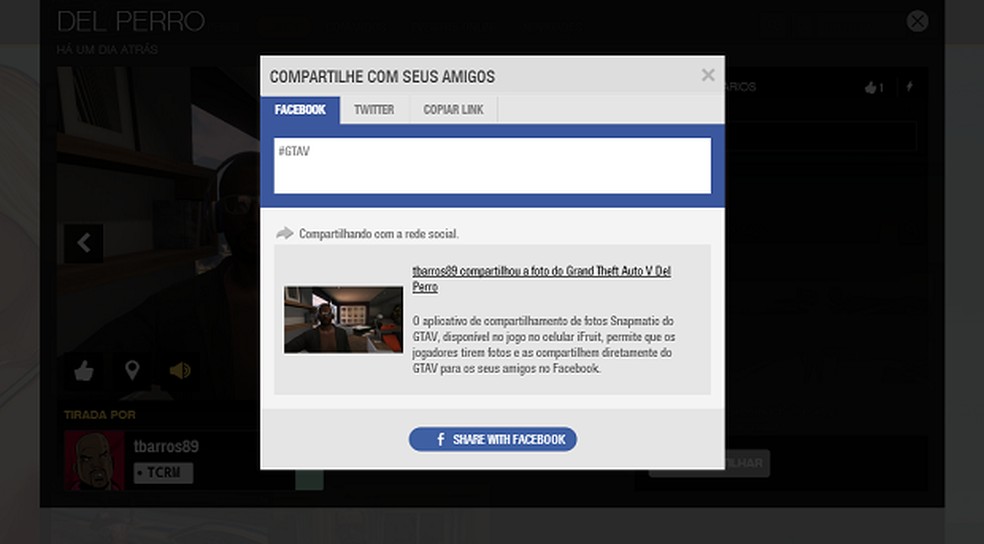Open the tbarros89 profile name
This screenshot has height=544, width=984.
[166, 446]
